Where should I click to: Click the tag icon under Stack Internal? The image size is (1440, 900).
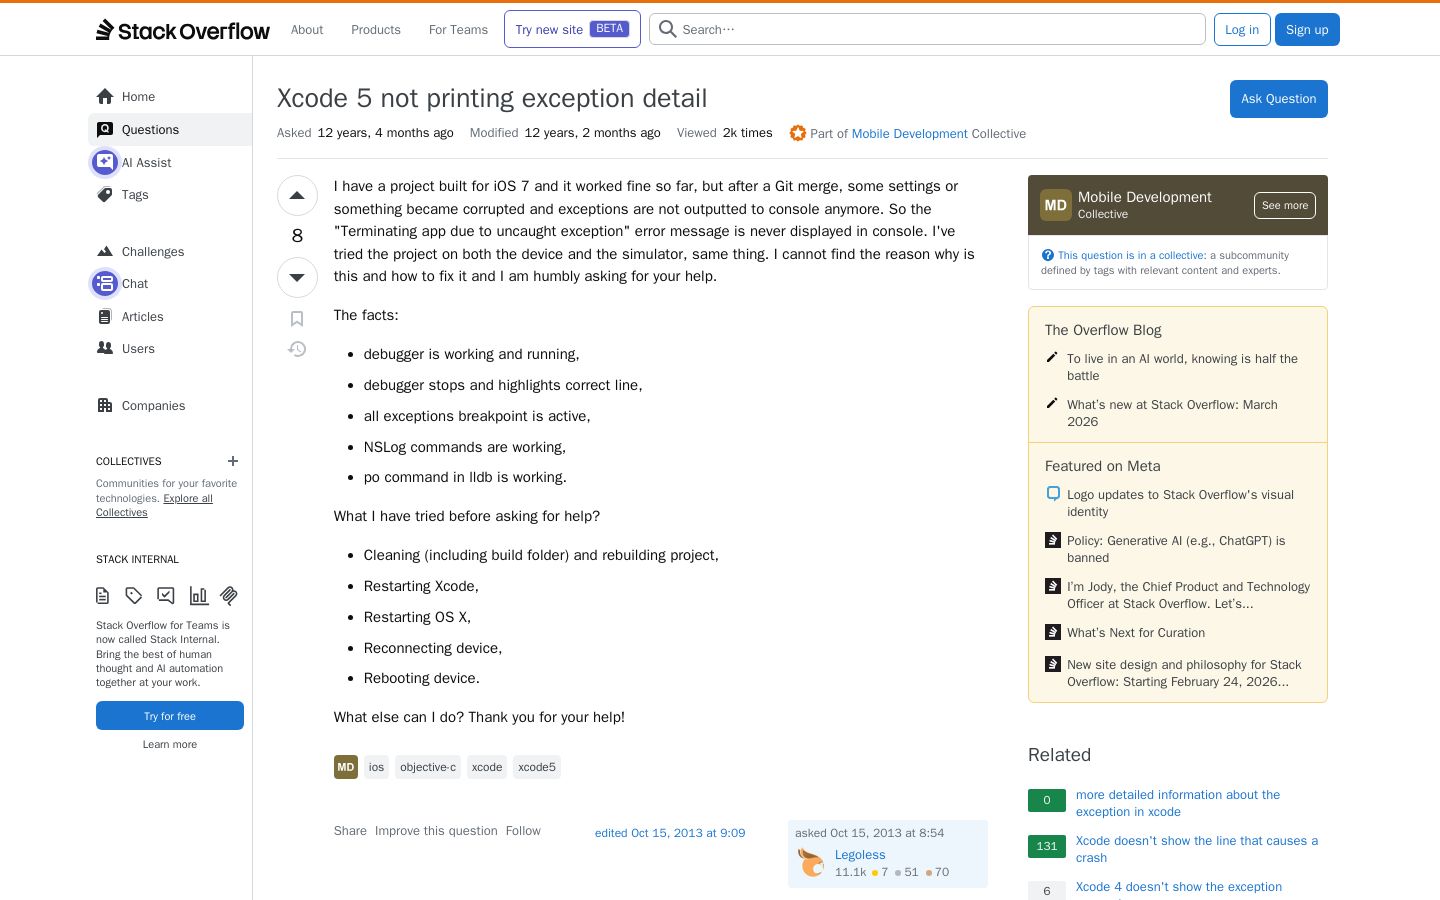point(134,596)
